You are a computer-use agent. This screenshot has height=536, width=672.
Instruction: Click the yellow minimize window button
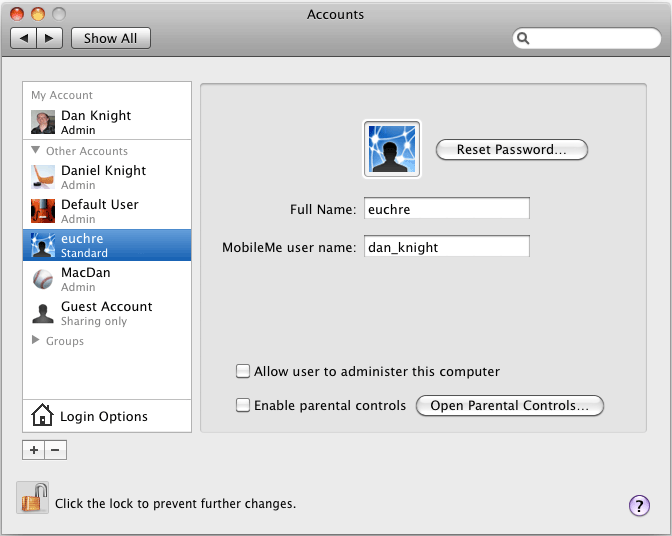coord(38,14)
